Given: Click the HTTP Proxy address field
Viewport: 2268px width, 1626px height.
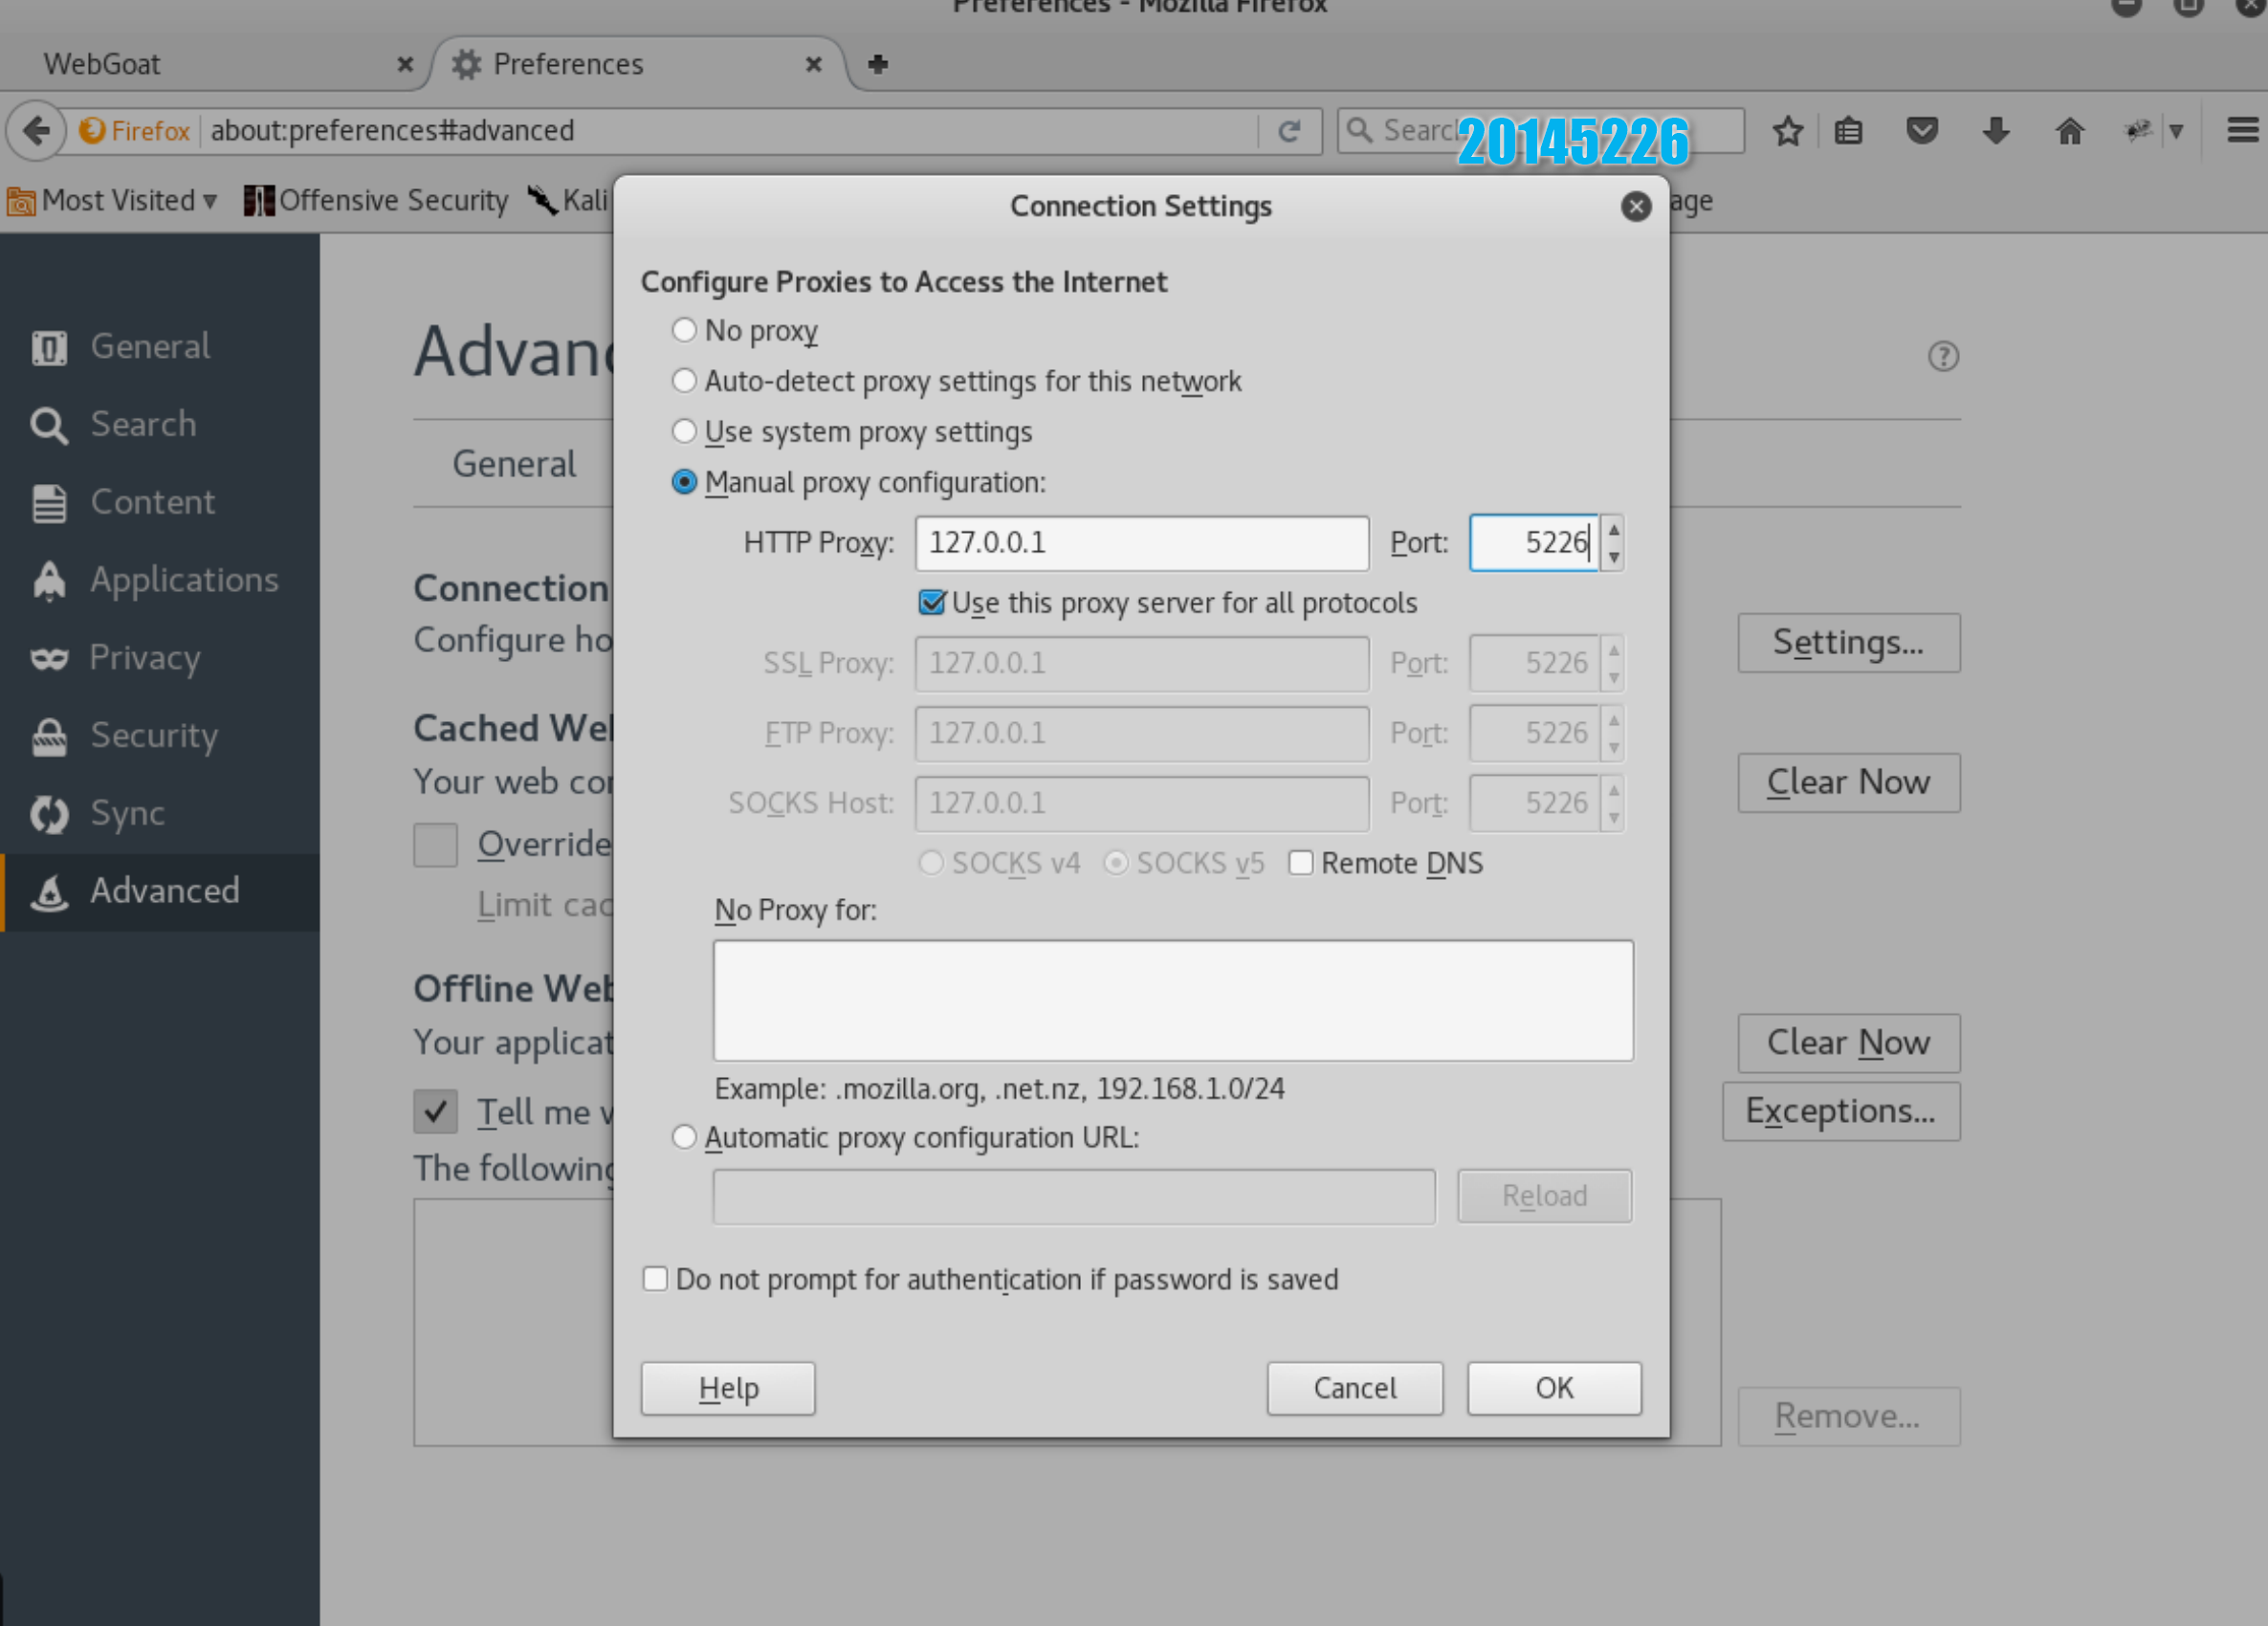Looking at the screenshot, I should click(x=1141, y=543).
